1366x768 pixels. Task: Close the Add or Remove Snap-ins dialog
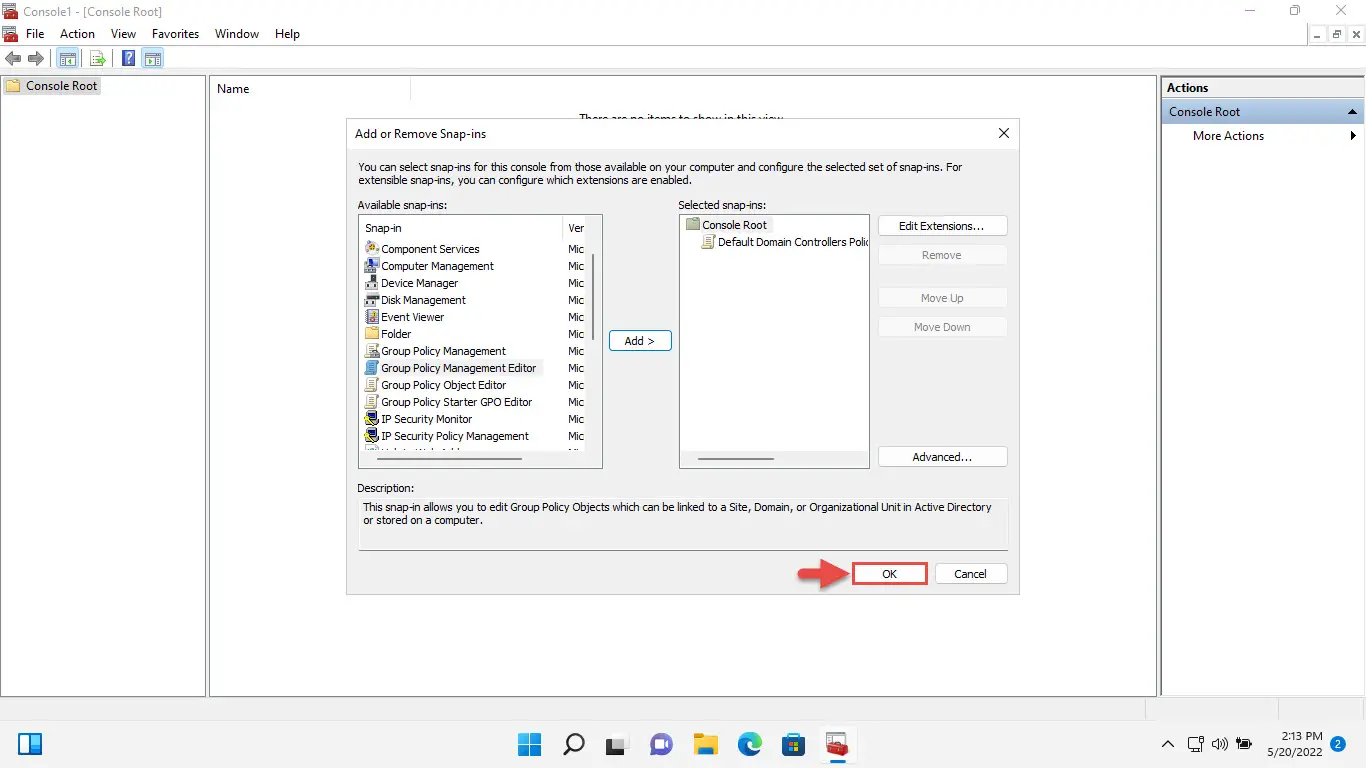pyautogui.click(x=1003, y=133)
